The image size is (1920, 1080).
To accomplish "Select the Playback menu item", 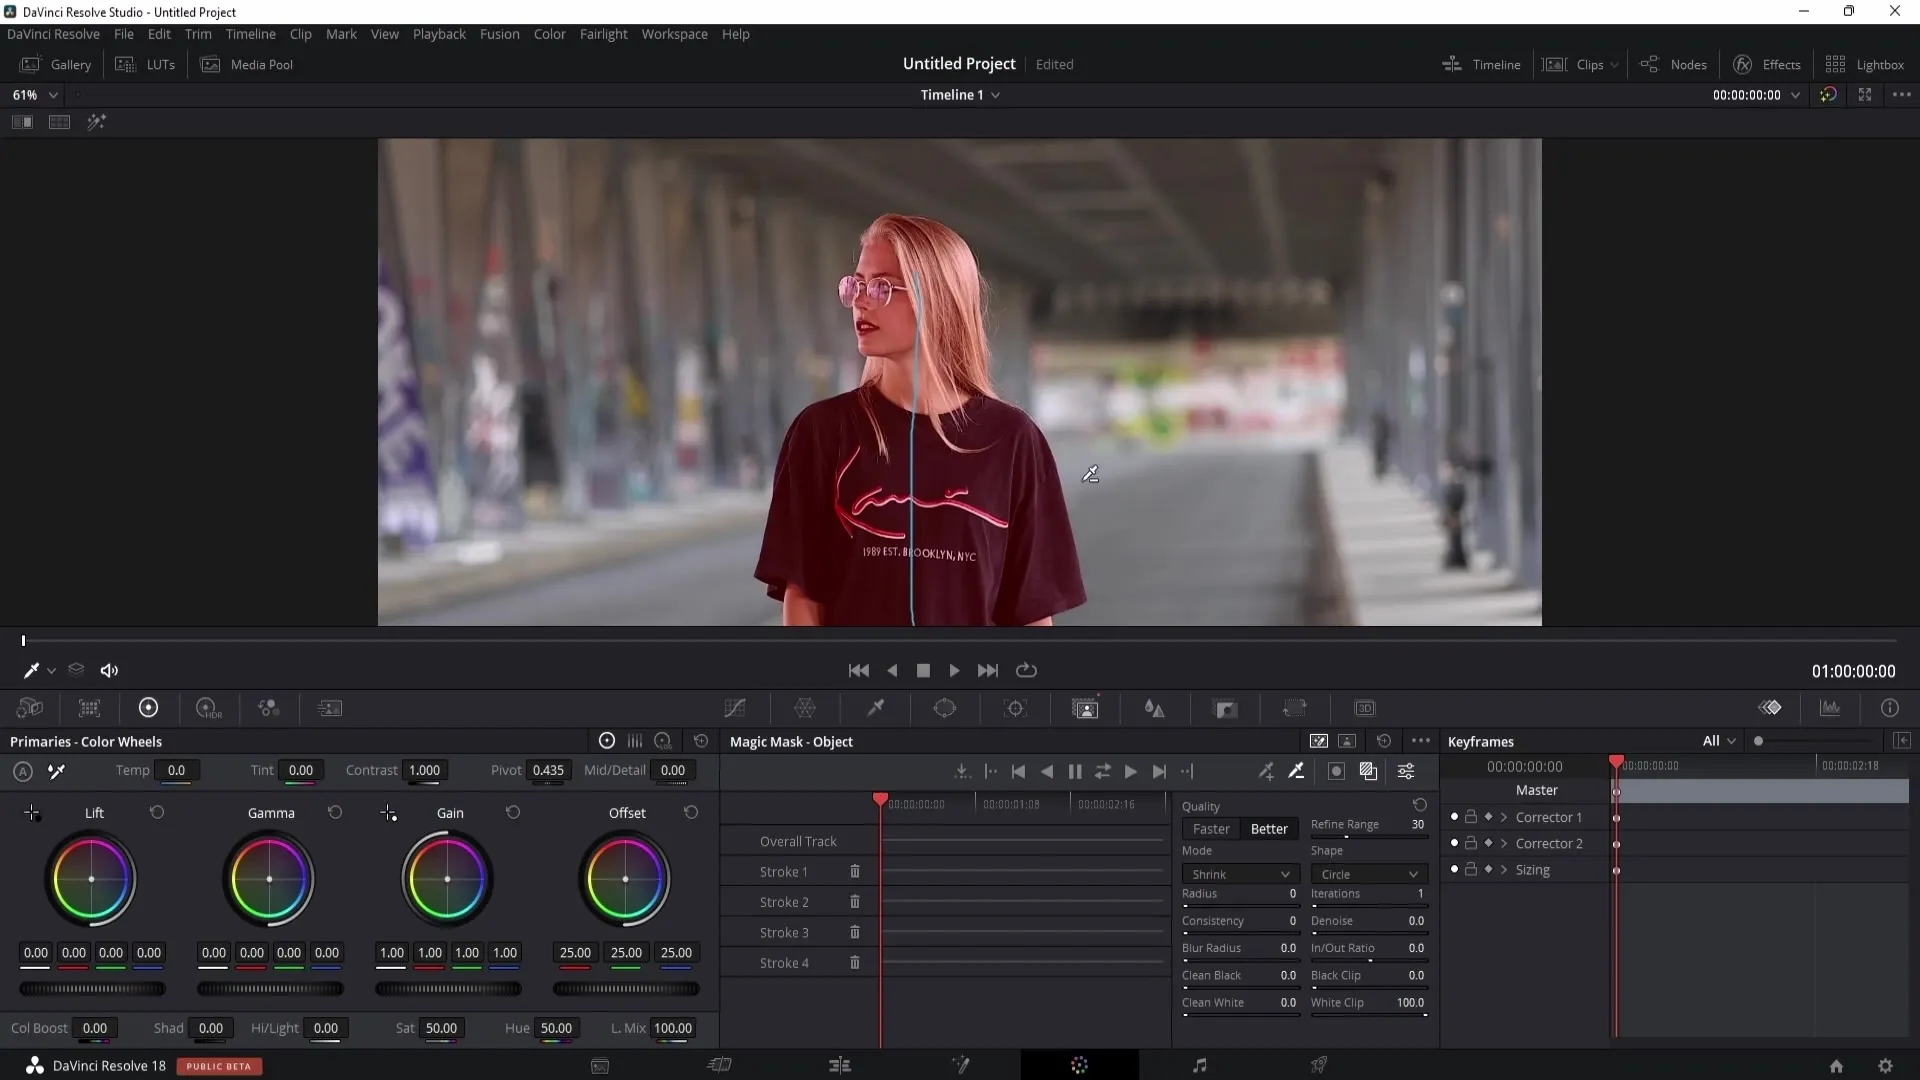I will pos(439,33).
